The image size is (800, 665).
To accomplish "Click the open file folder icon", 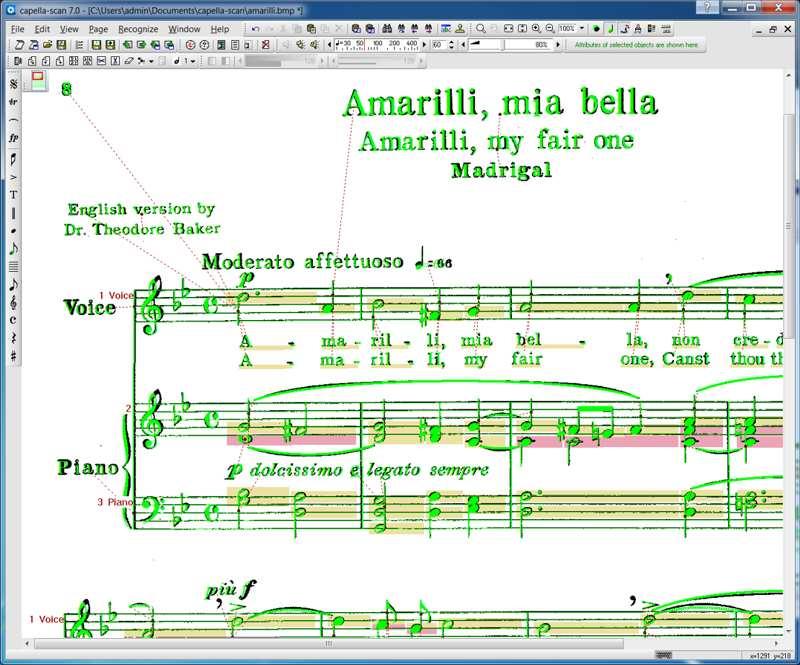I will click(47, 45).
